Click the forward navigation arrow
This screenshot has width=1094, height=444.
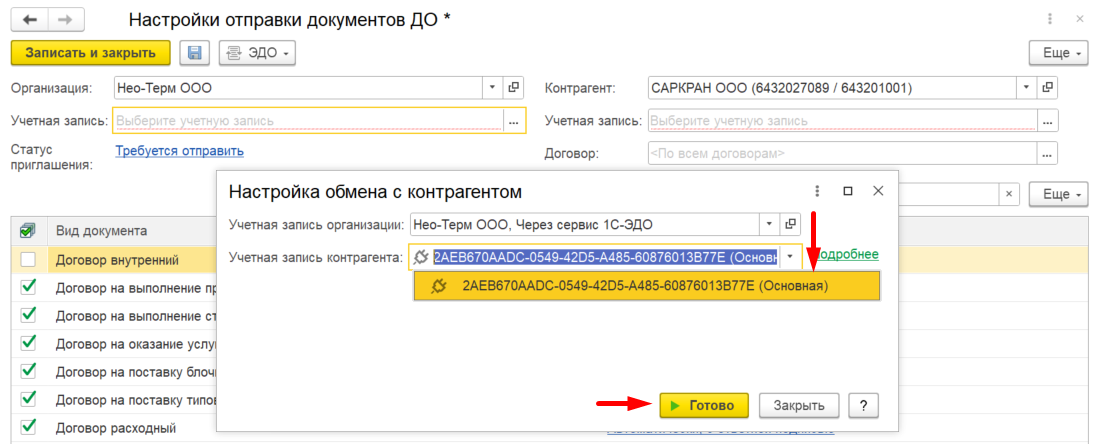click(x=66, y=20)
